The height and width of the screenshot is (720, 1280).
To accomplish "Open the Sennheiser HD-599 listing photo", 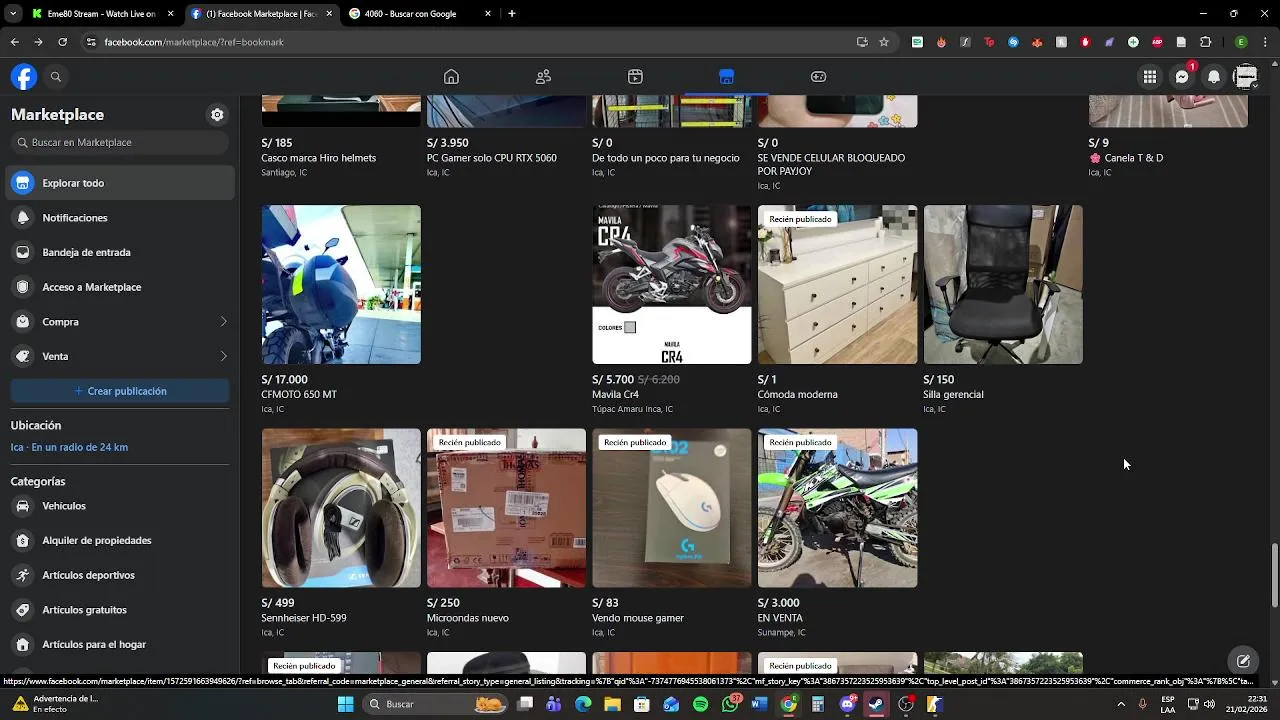I will [x=341, y=508].
